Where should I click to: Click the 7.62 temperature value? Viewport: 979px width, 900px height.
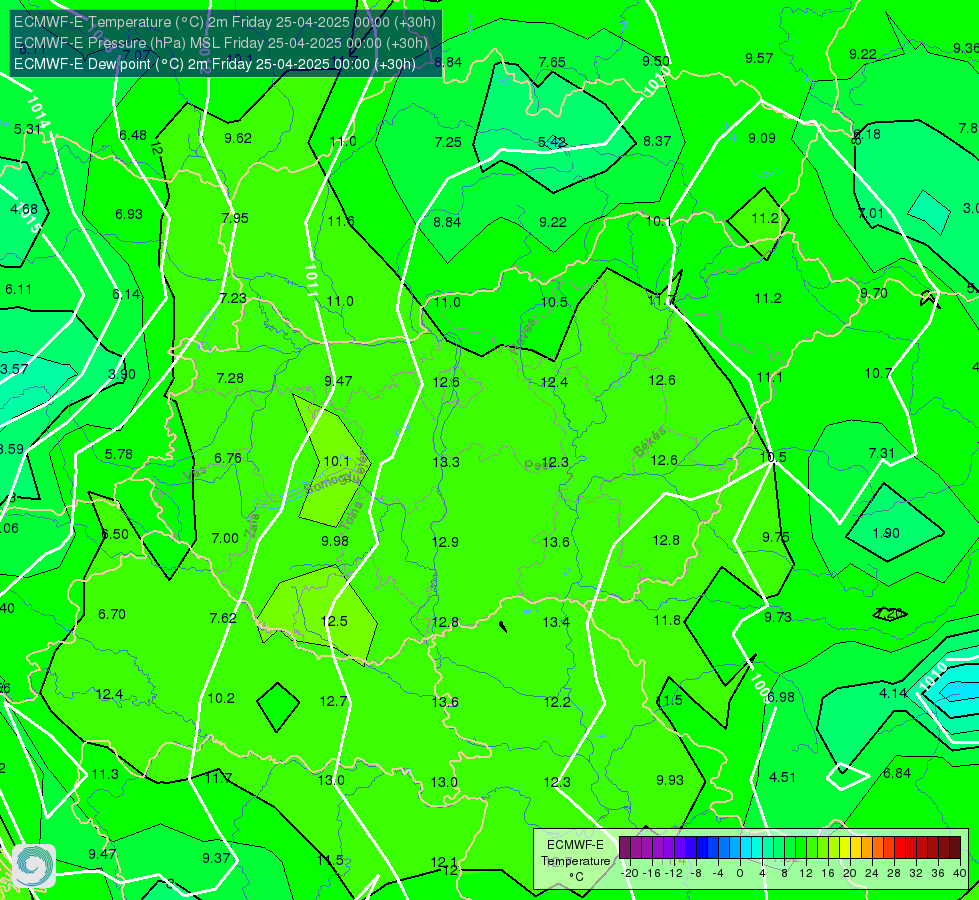(x=223, y=618)
